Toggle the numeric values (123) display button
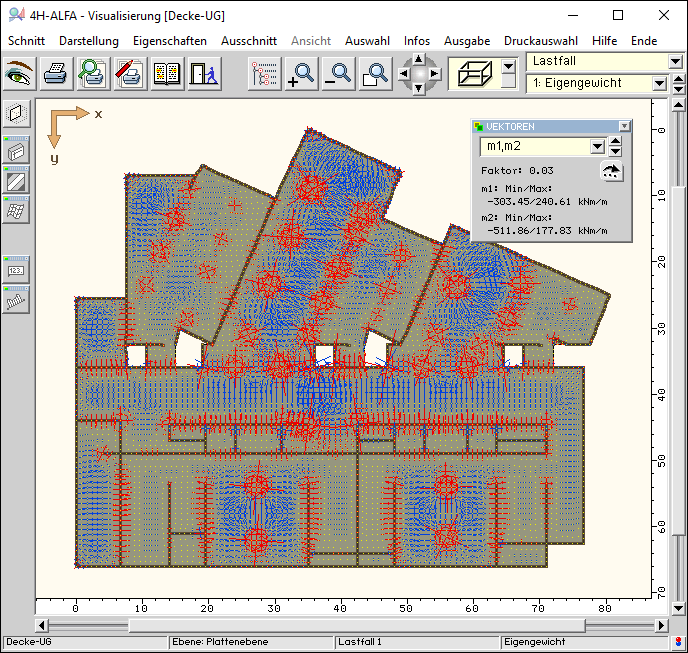The height and width of the screenshot is (653, 688). tap(16, 270)
